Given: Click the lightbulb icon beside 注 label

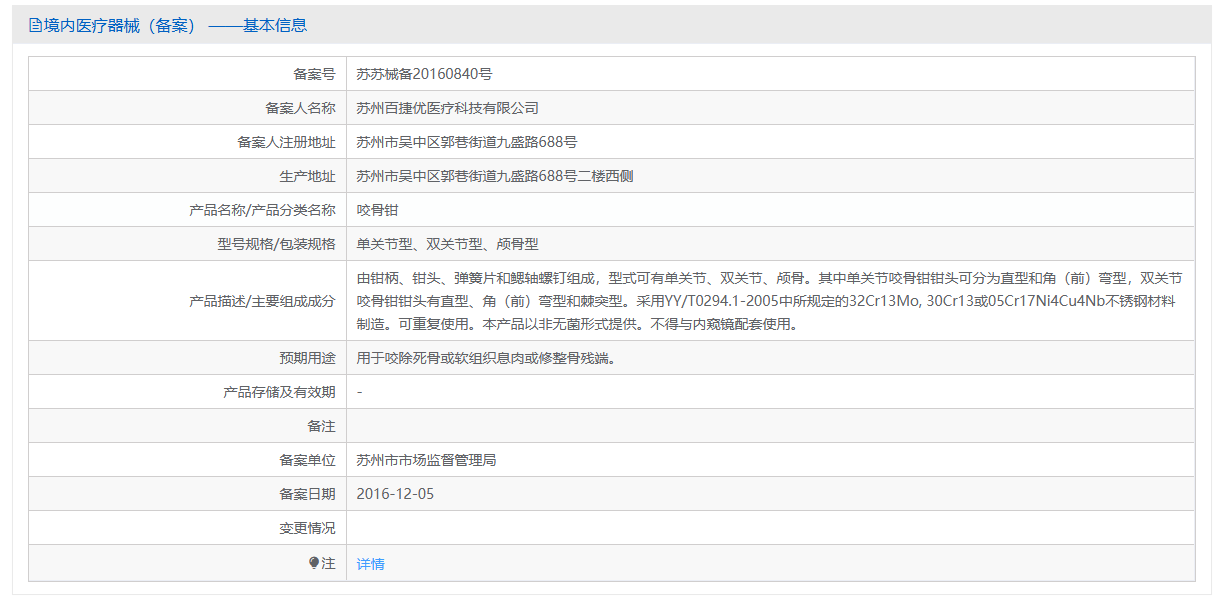Looking at the screenshot, I should pos(314,563).
